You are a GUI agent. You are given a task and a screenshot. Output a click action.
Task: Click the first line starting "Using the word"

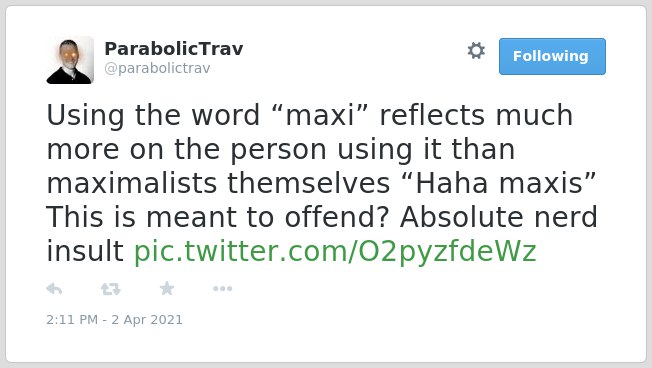click(310, 115)
